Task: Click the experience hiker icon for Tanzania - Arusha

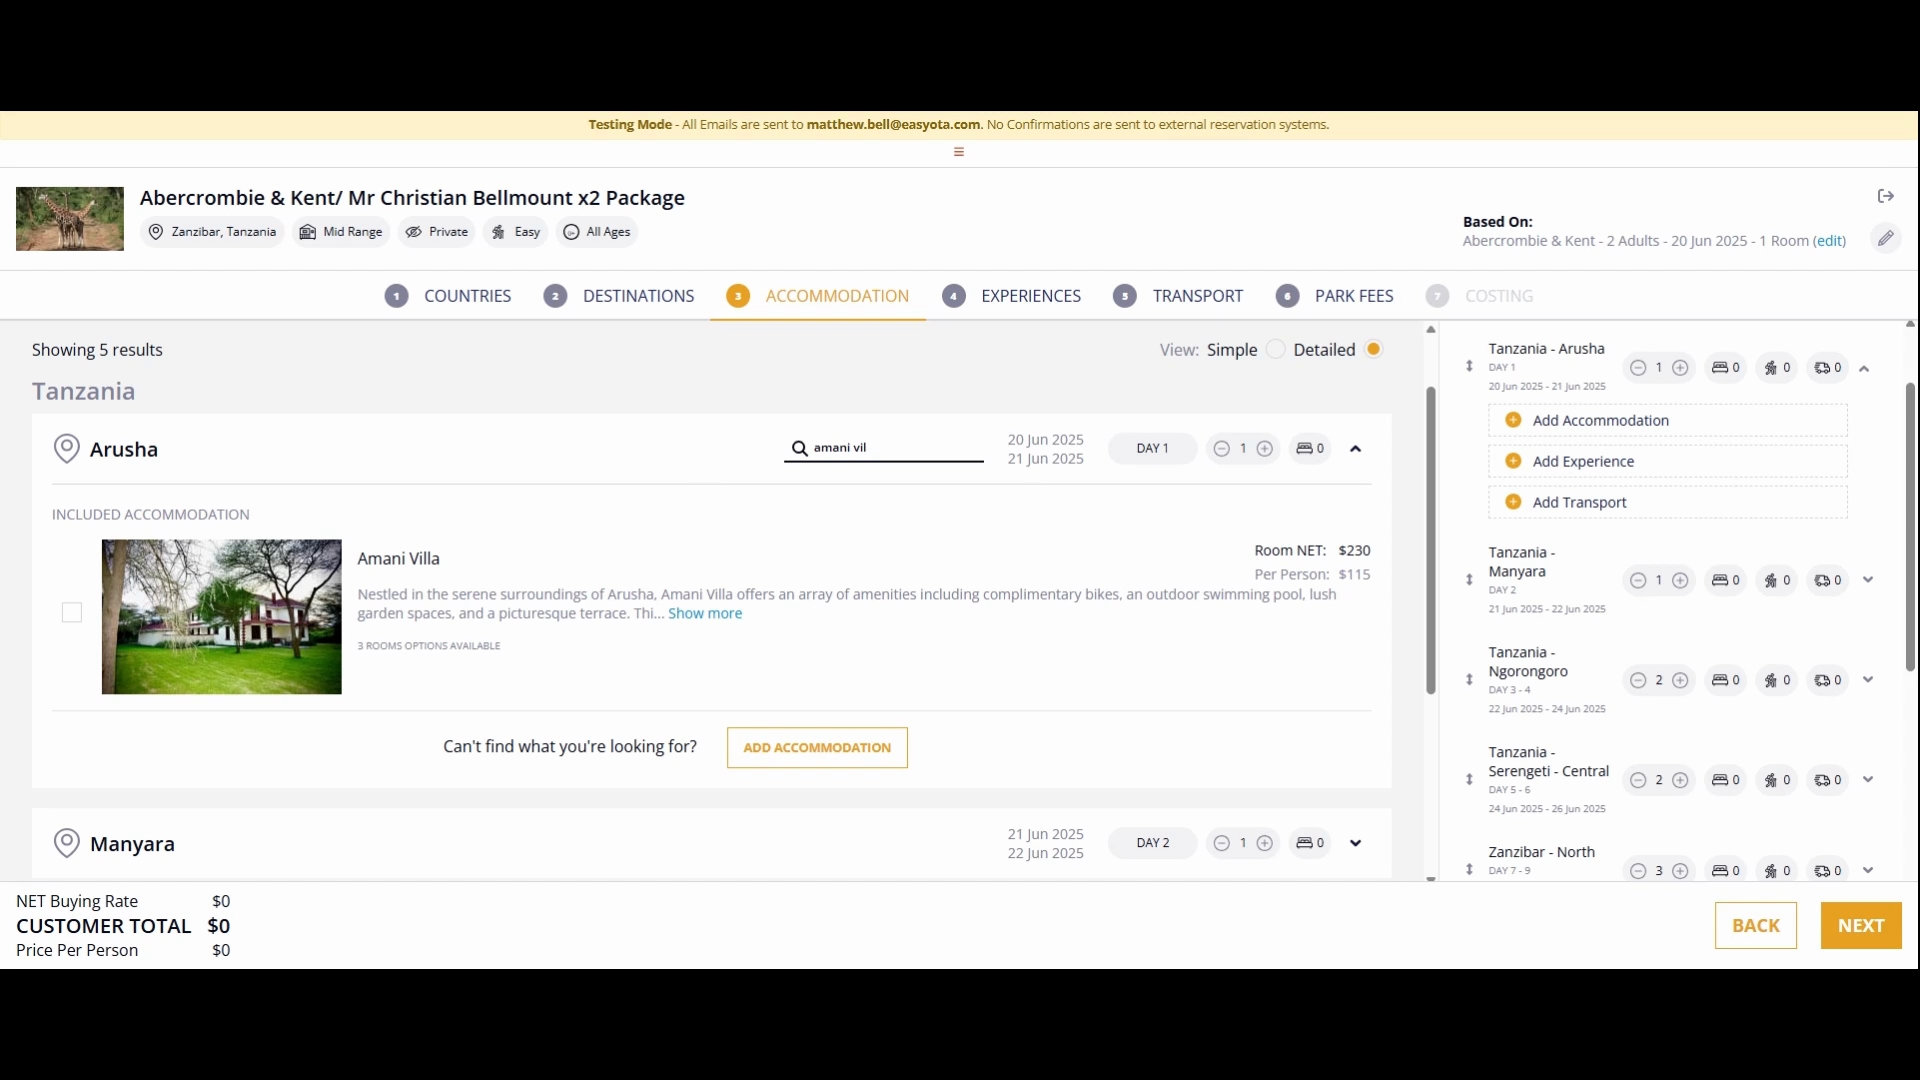Action: pos(1771,368)
